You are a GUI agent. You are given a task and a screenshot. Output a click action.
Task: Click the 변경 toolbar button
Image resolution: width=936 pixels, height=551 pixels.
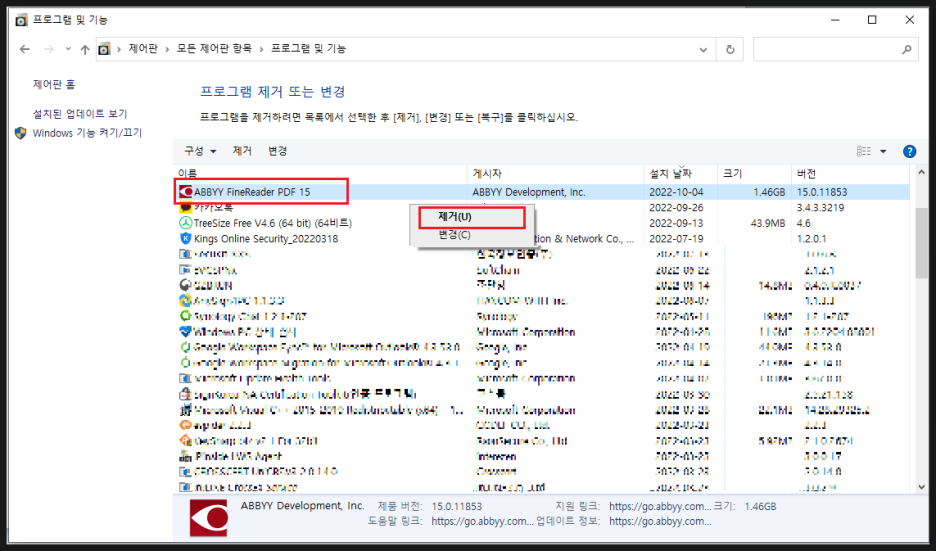pos(278,151)
